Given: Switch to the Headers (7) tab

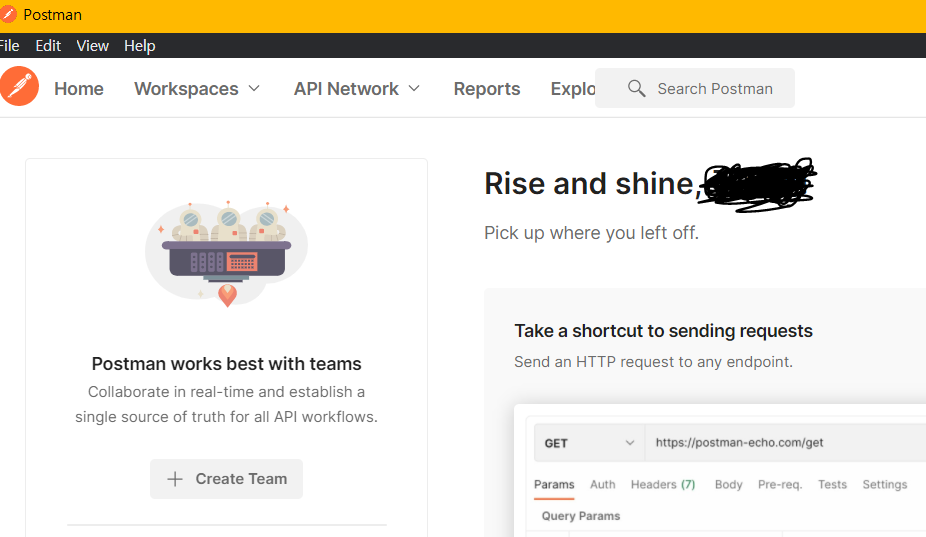Looking at the screenshot, I should click(663, 484).
